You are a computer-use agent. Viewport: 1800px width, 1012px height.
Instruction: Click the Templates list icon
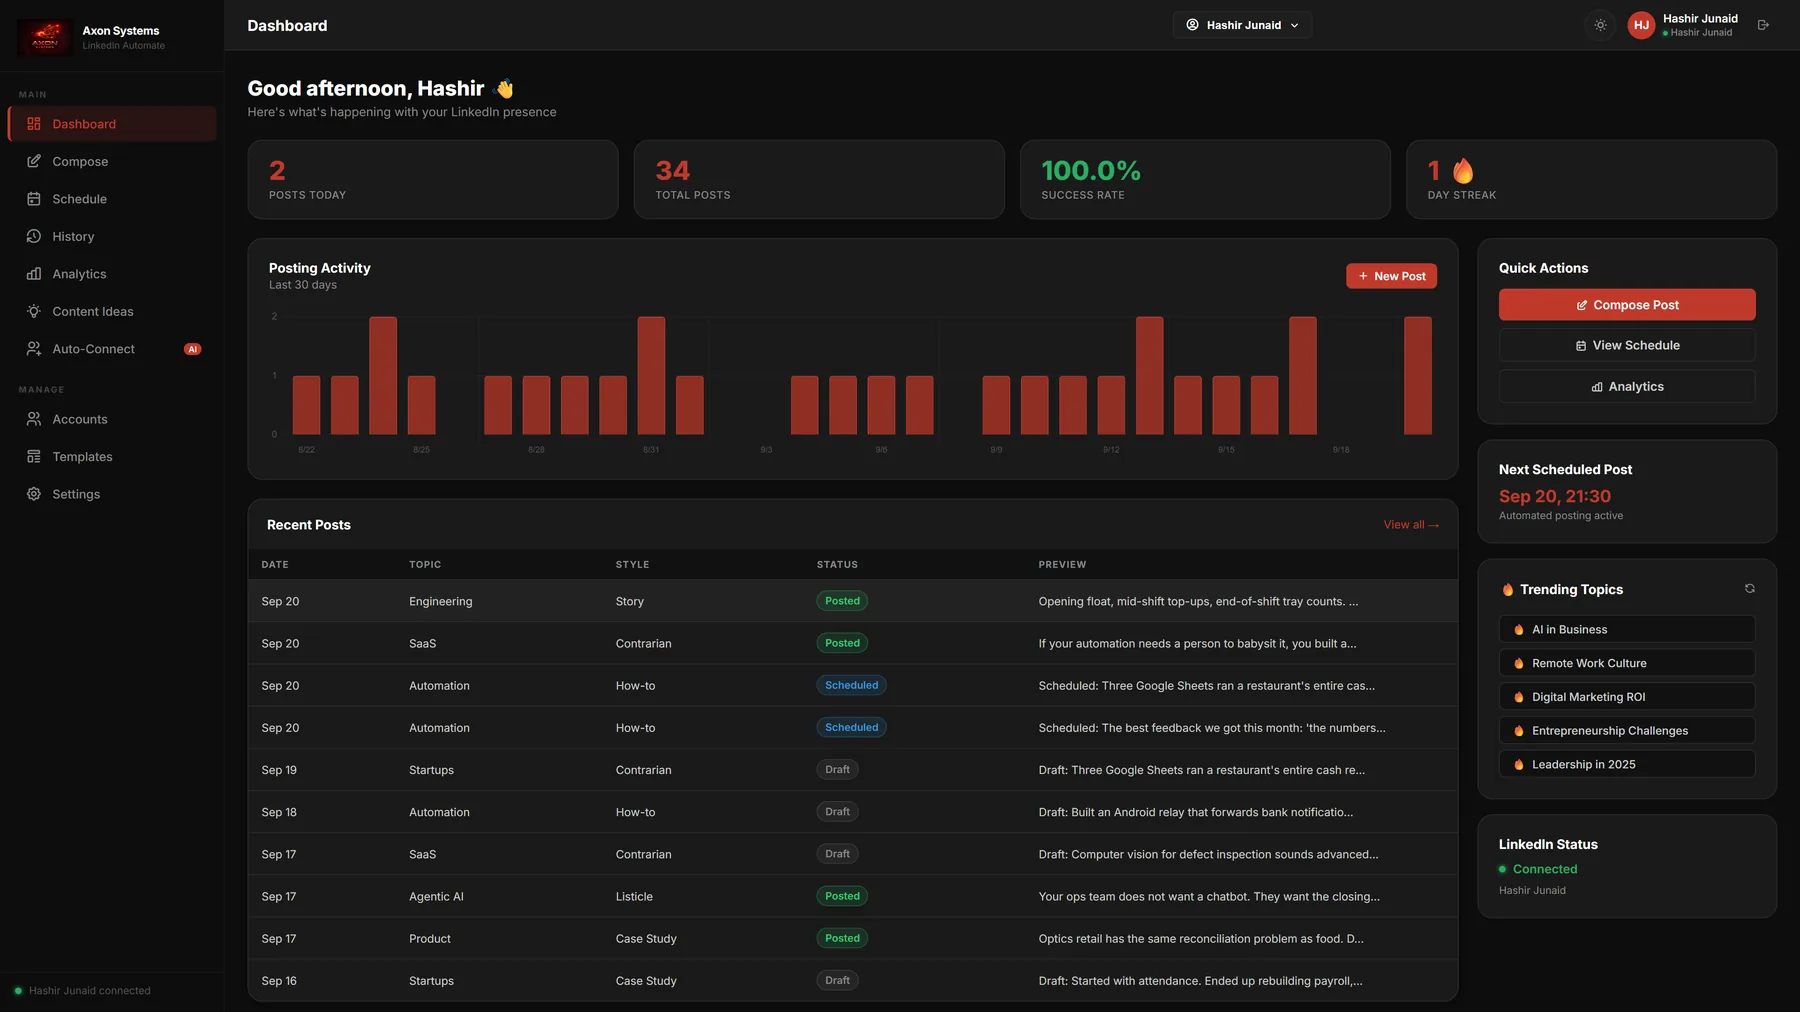[34, 457]
